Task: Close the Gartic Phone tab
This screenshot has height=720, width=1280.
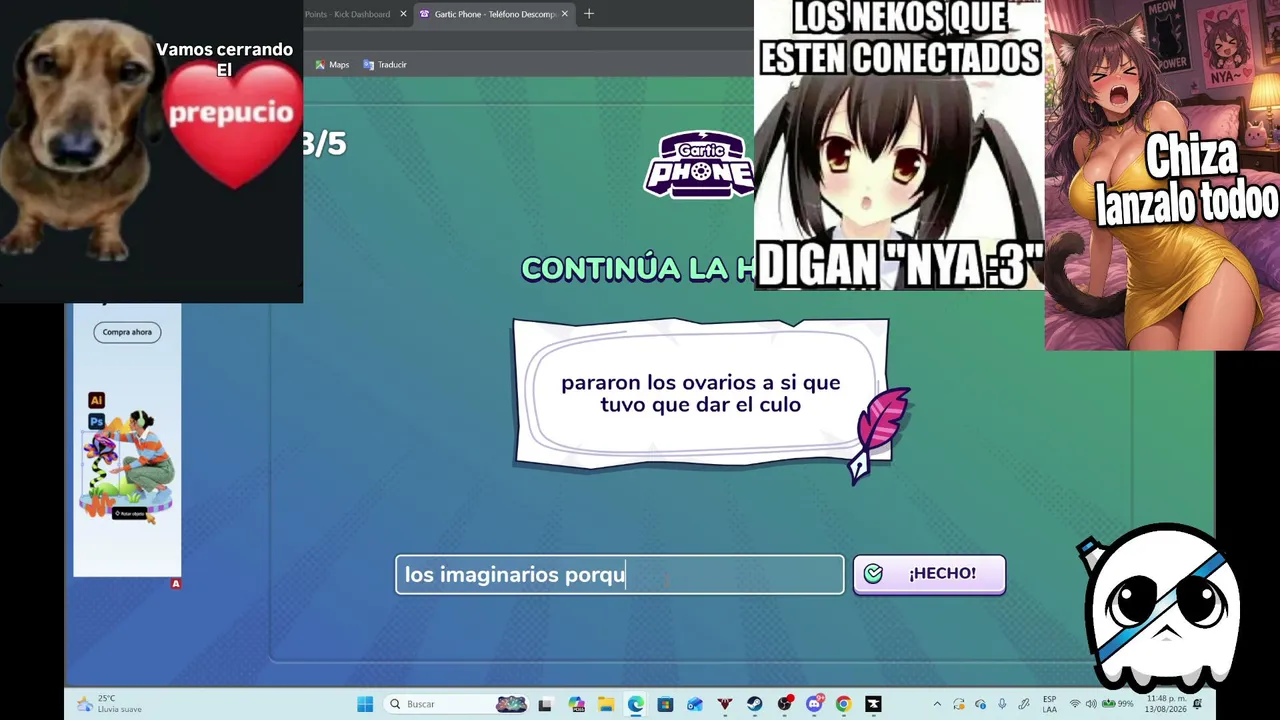Action: tap(565, 14)
